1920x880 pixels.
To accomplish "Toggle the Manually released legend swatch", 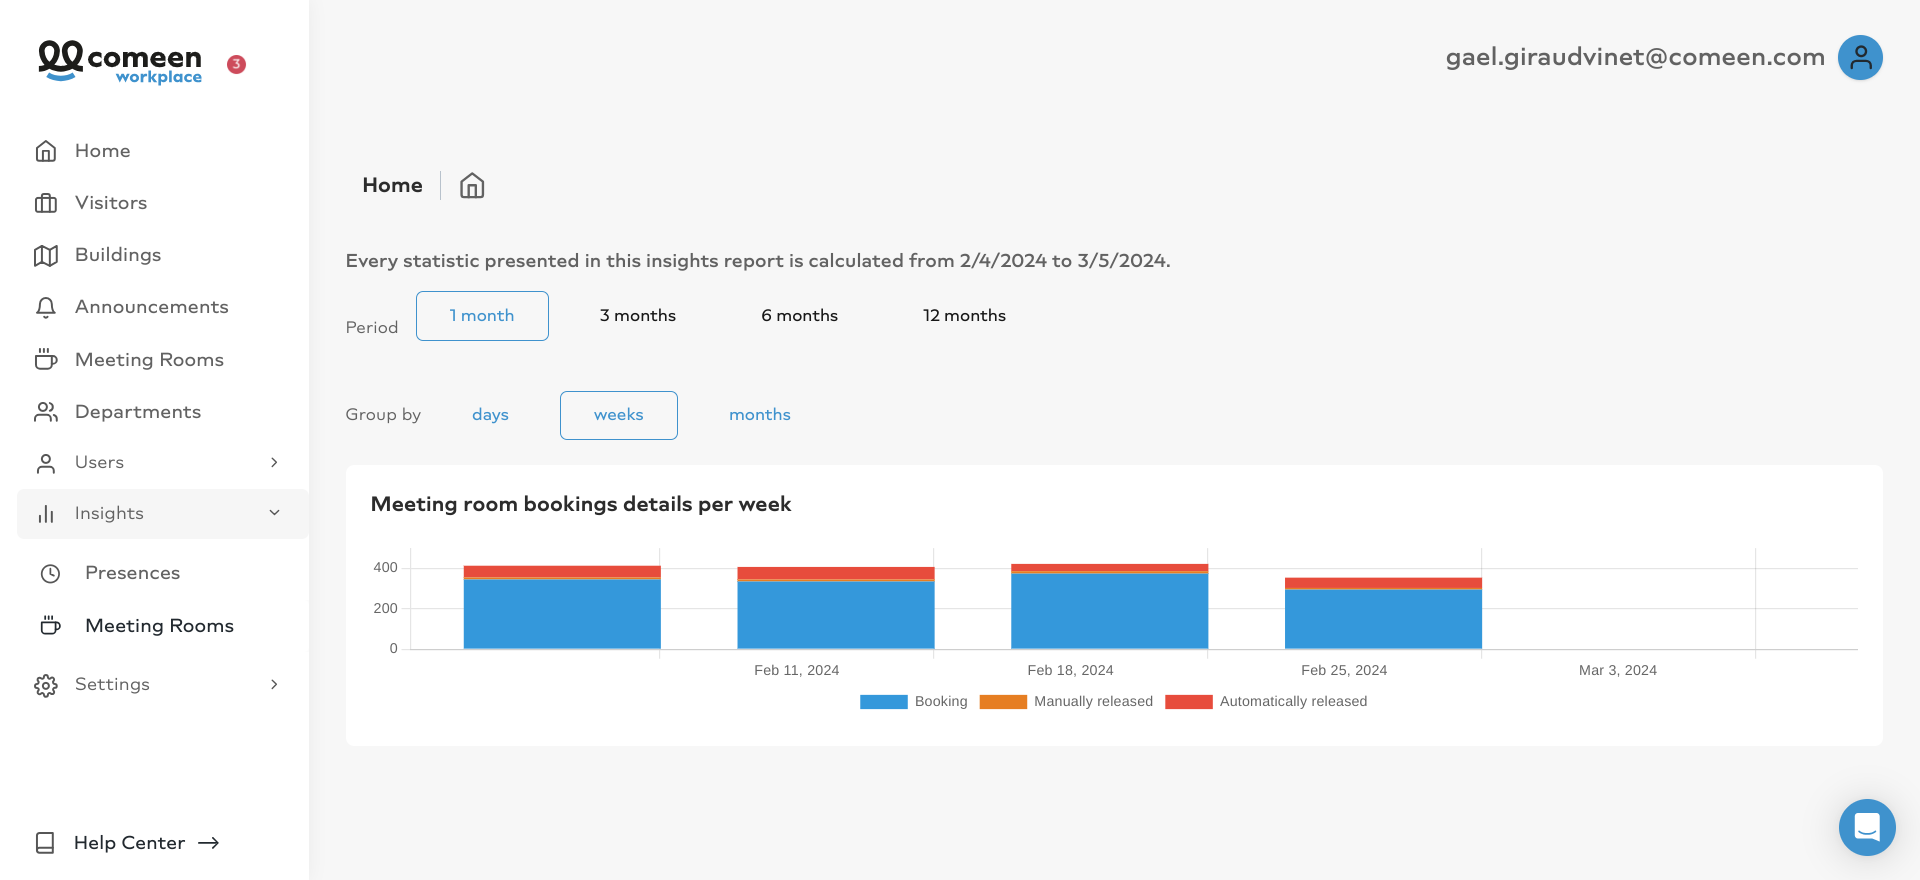I will [x=1003, y=702].
